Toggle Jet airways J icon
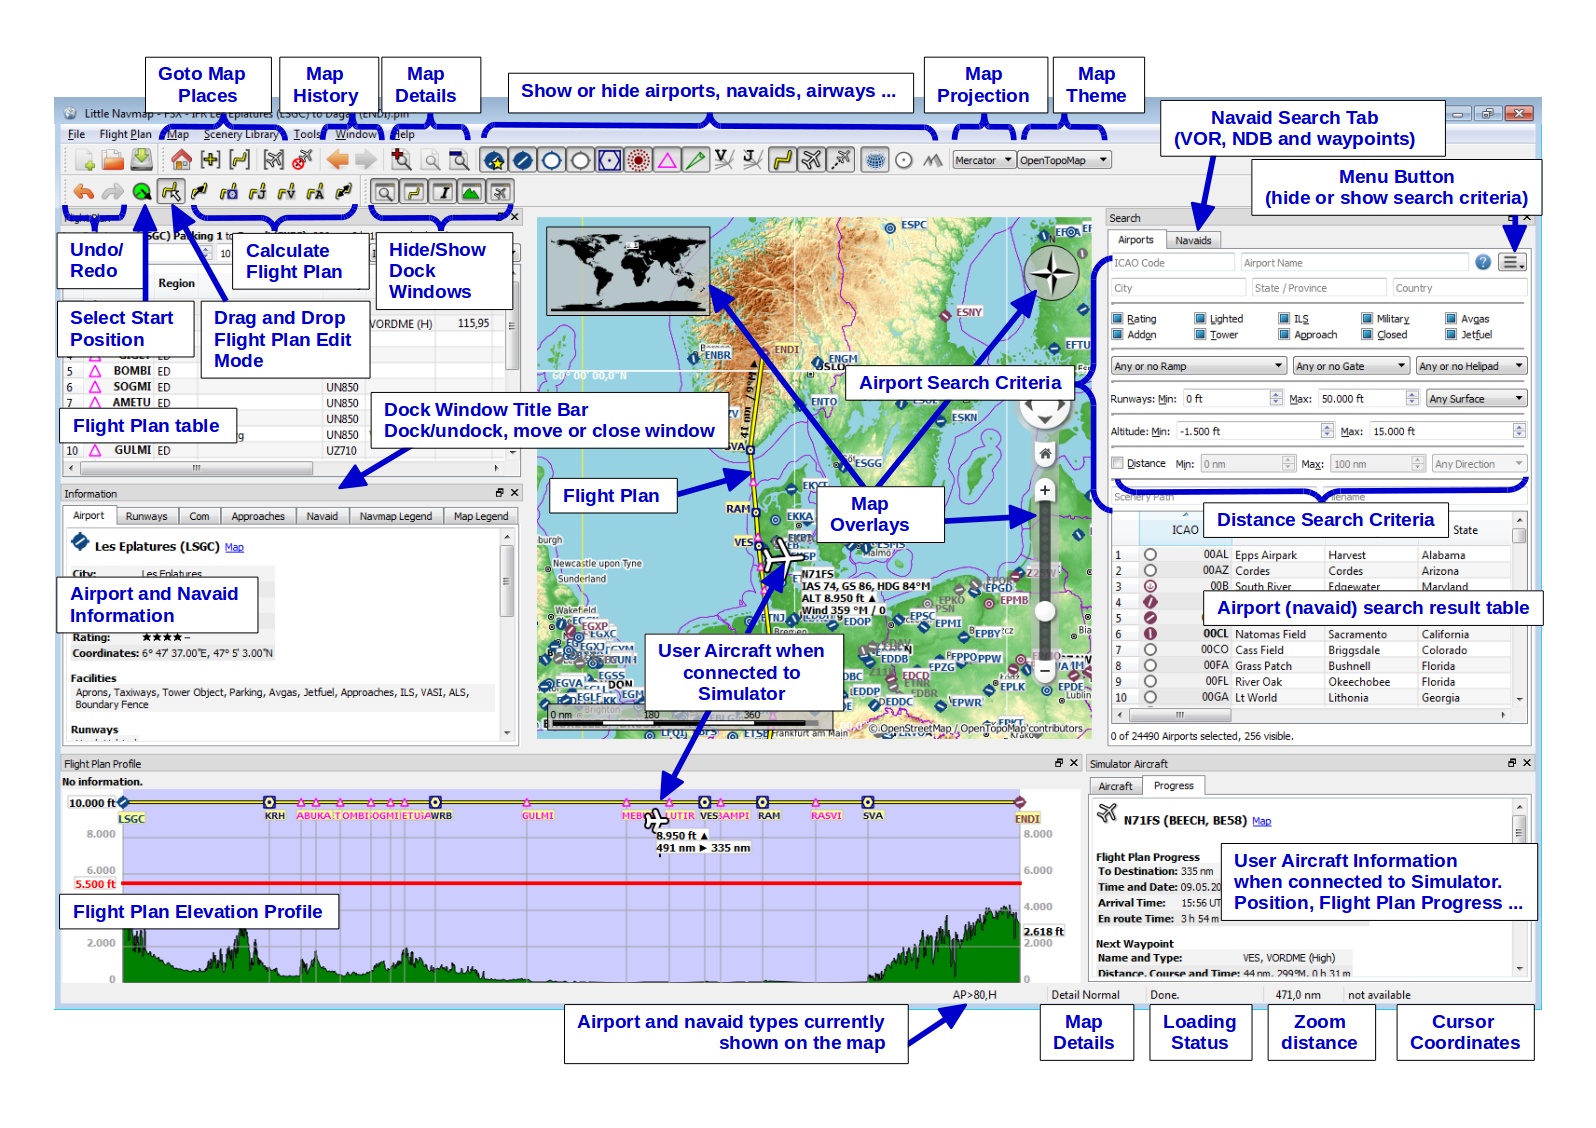Image resolution: width=1596 pixels, height=1128 pixels. click(x=753, y=160)
